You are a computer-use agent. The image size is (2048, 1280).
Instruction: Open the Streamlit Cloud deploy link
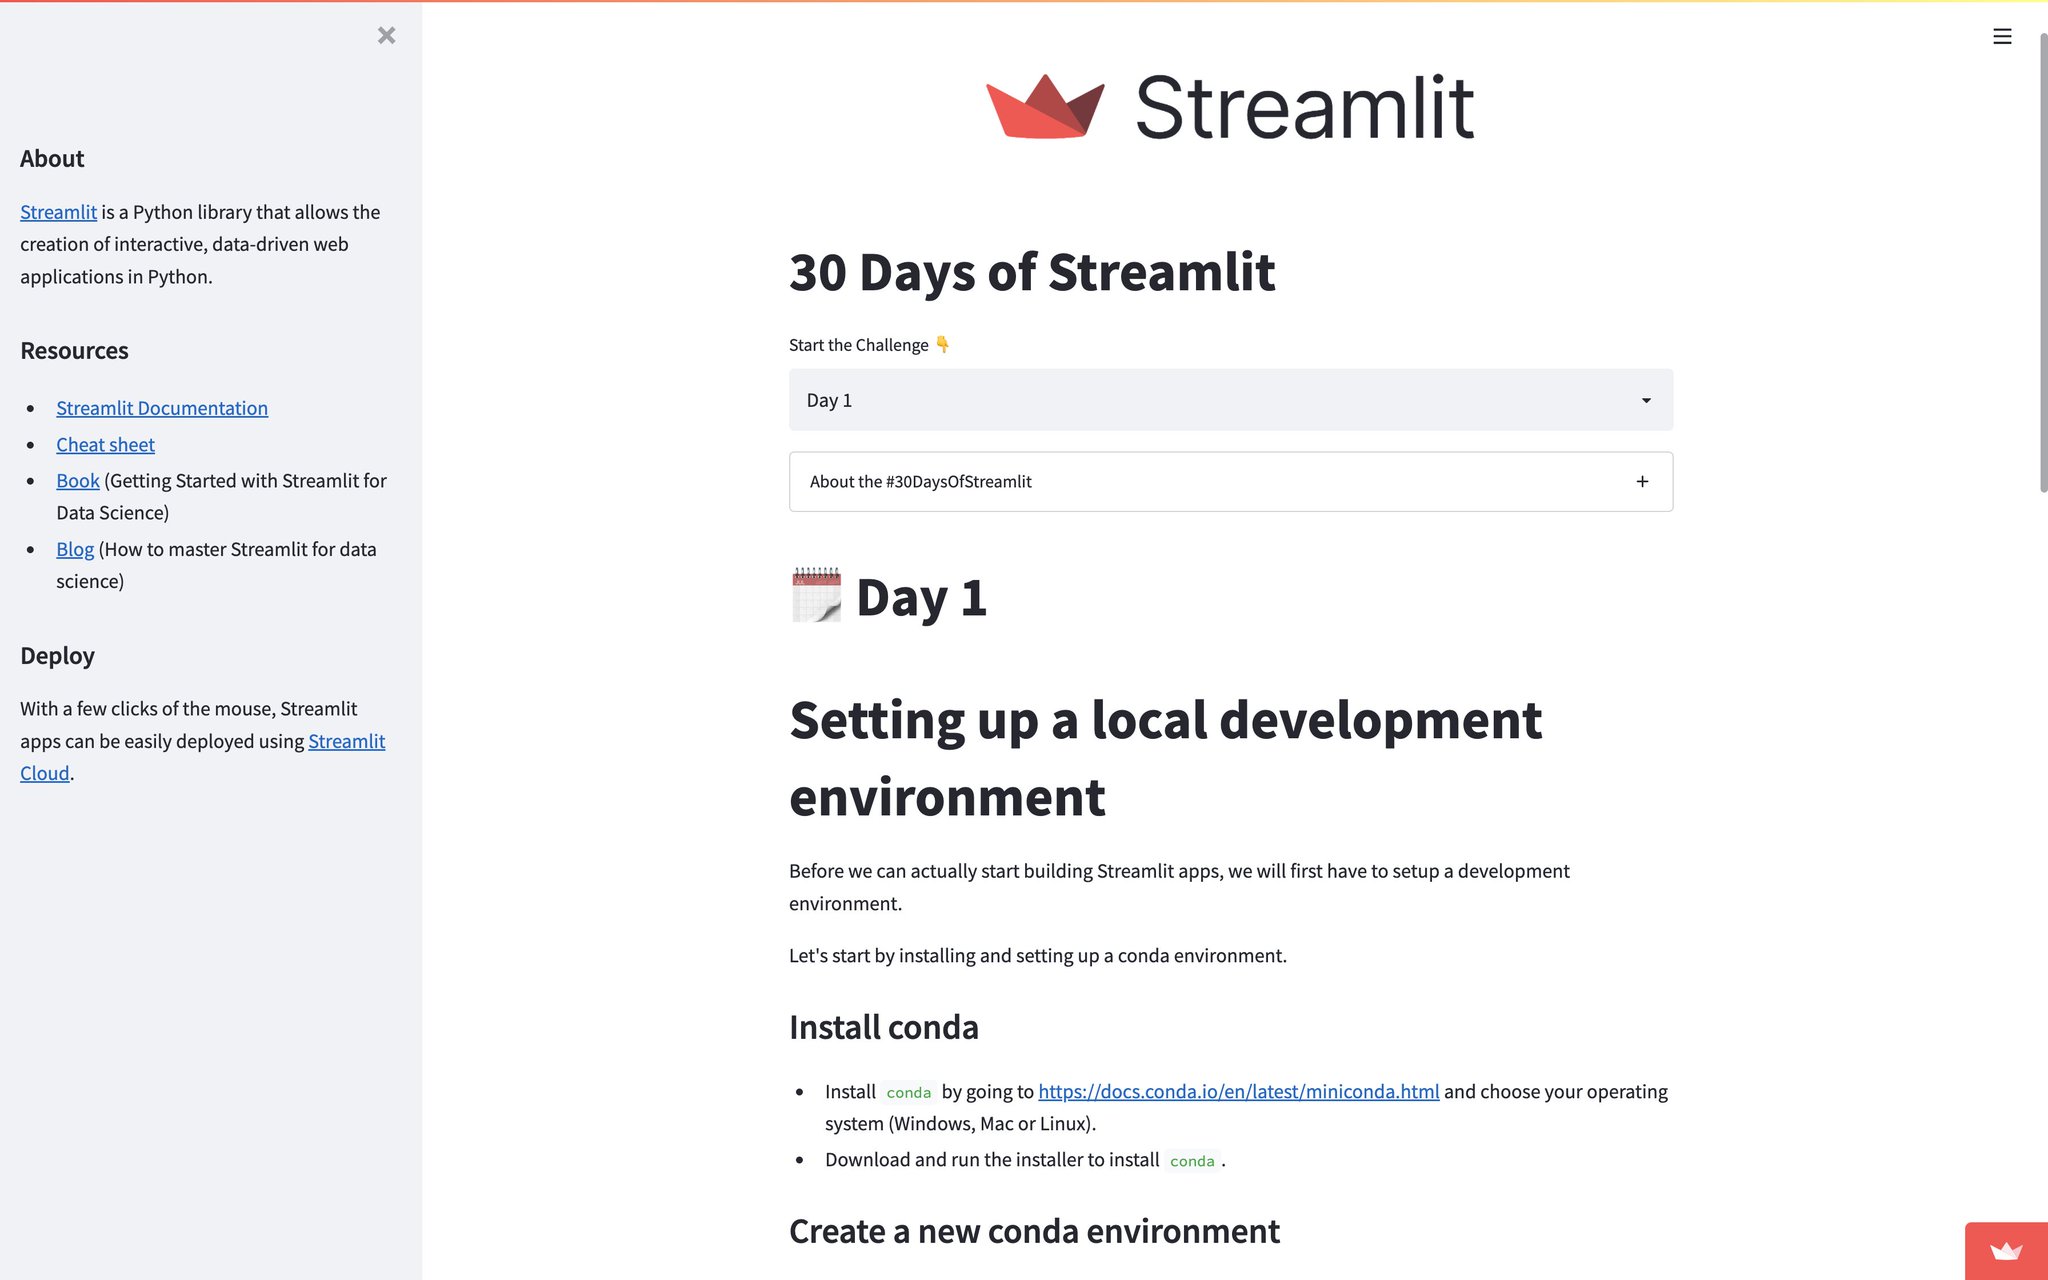(346, 741)
